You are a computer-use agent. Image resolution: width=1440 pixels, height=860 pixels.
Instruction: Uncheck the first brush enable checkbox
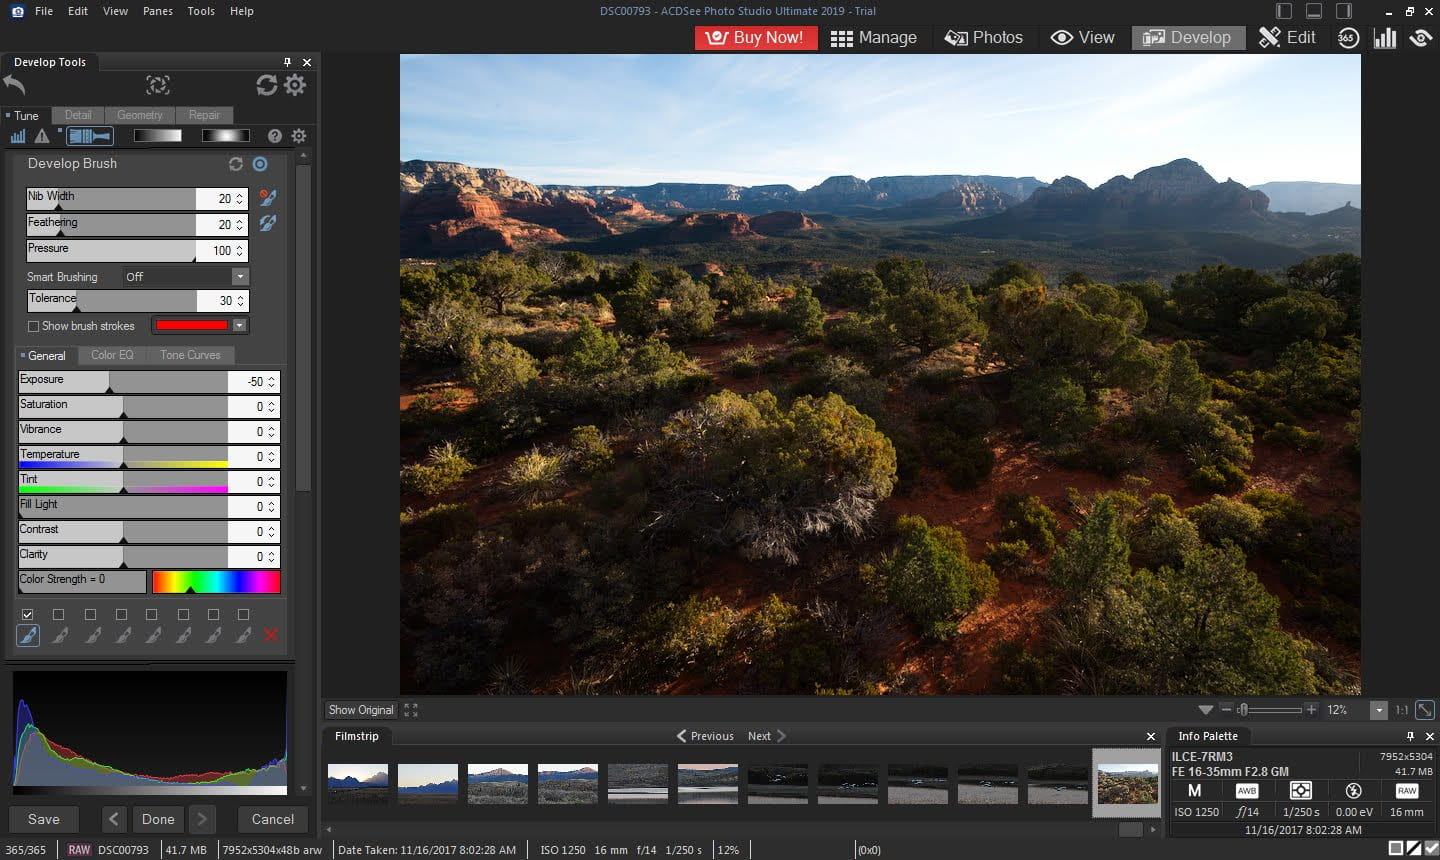click(x=27, y=614)
